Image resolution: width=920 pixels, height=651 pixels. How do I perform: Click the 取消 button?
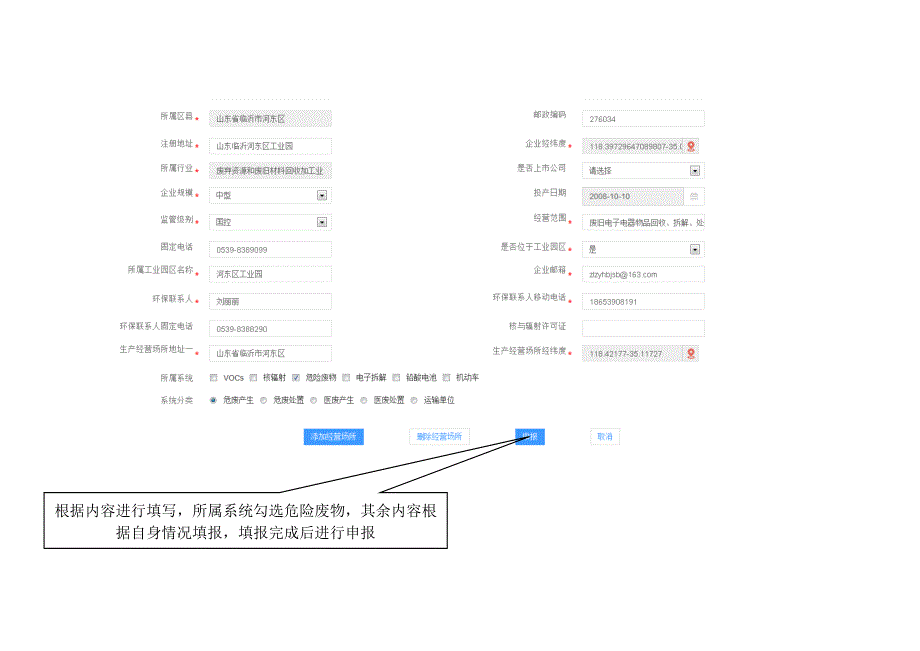pos(605,437)
